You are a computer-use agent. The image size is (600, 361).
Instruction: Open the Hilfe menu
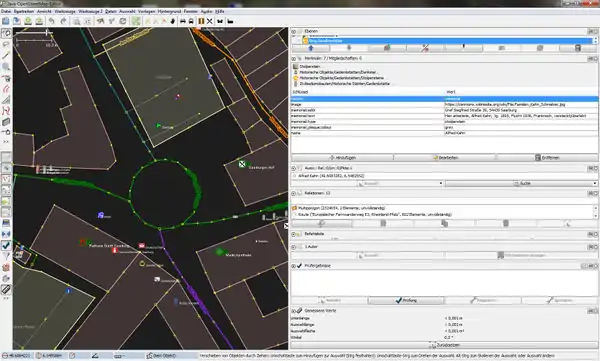pos(220,11)
